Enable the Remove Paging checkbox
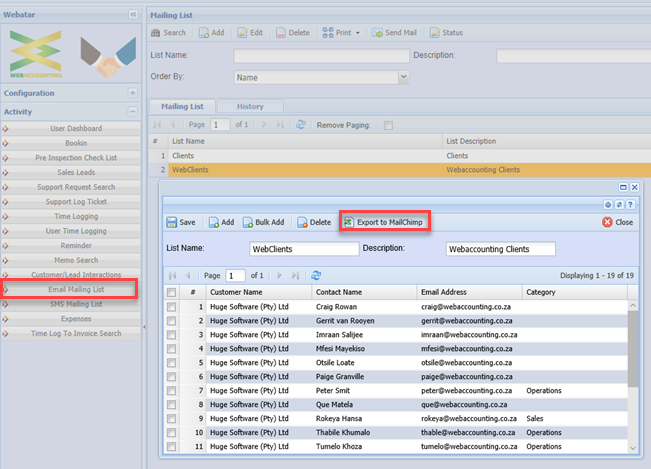The width and height of the screenshot is (651, 469). click(389, 125)
